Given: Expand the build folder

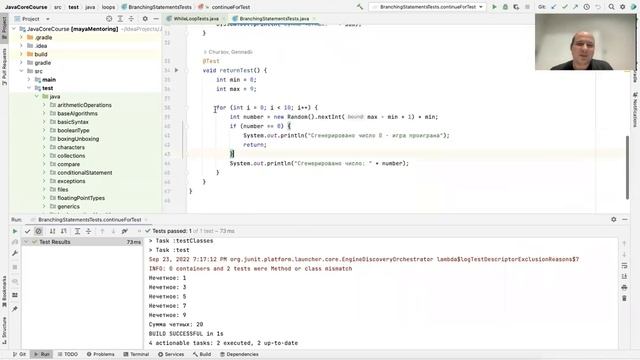Looking at the screenshot, I should click(22, 54).
